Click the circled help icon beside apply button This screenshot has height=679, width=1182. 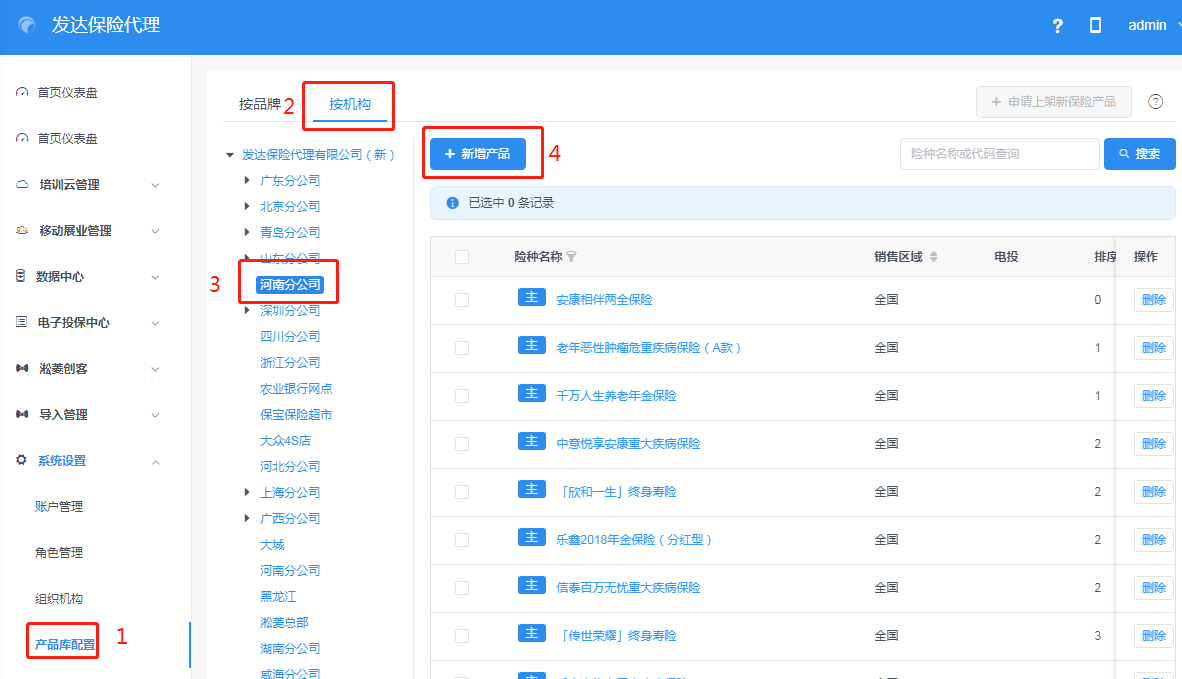1155,102
